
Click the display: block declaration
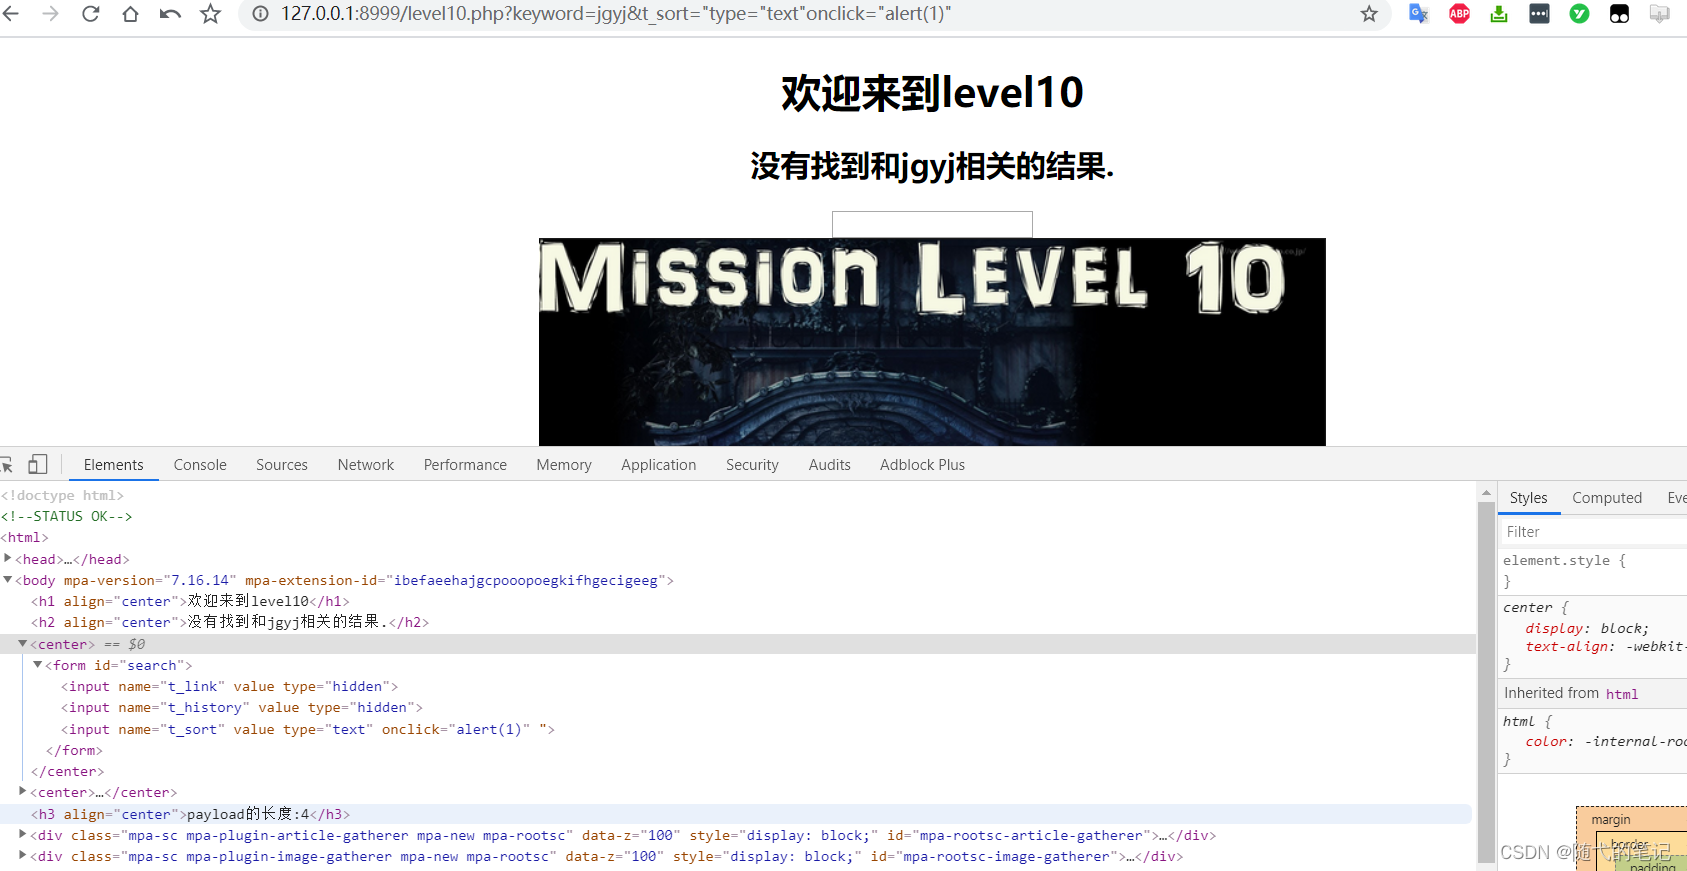click(1587, 628)
